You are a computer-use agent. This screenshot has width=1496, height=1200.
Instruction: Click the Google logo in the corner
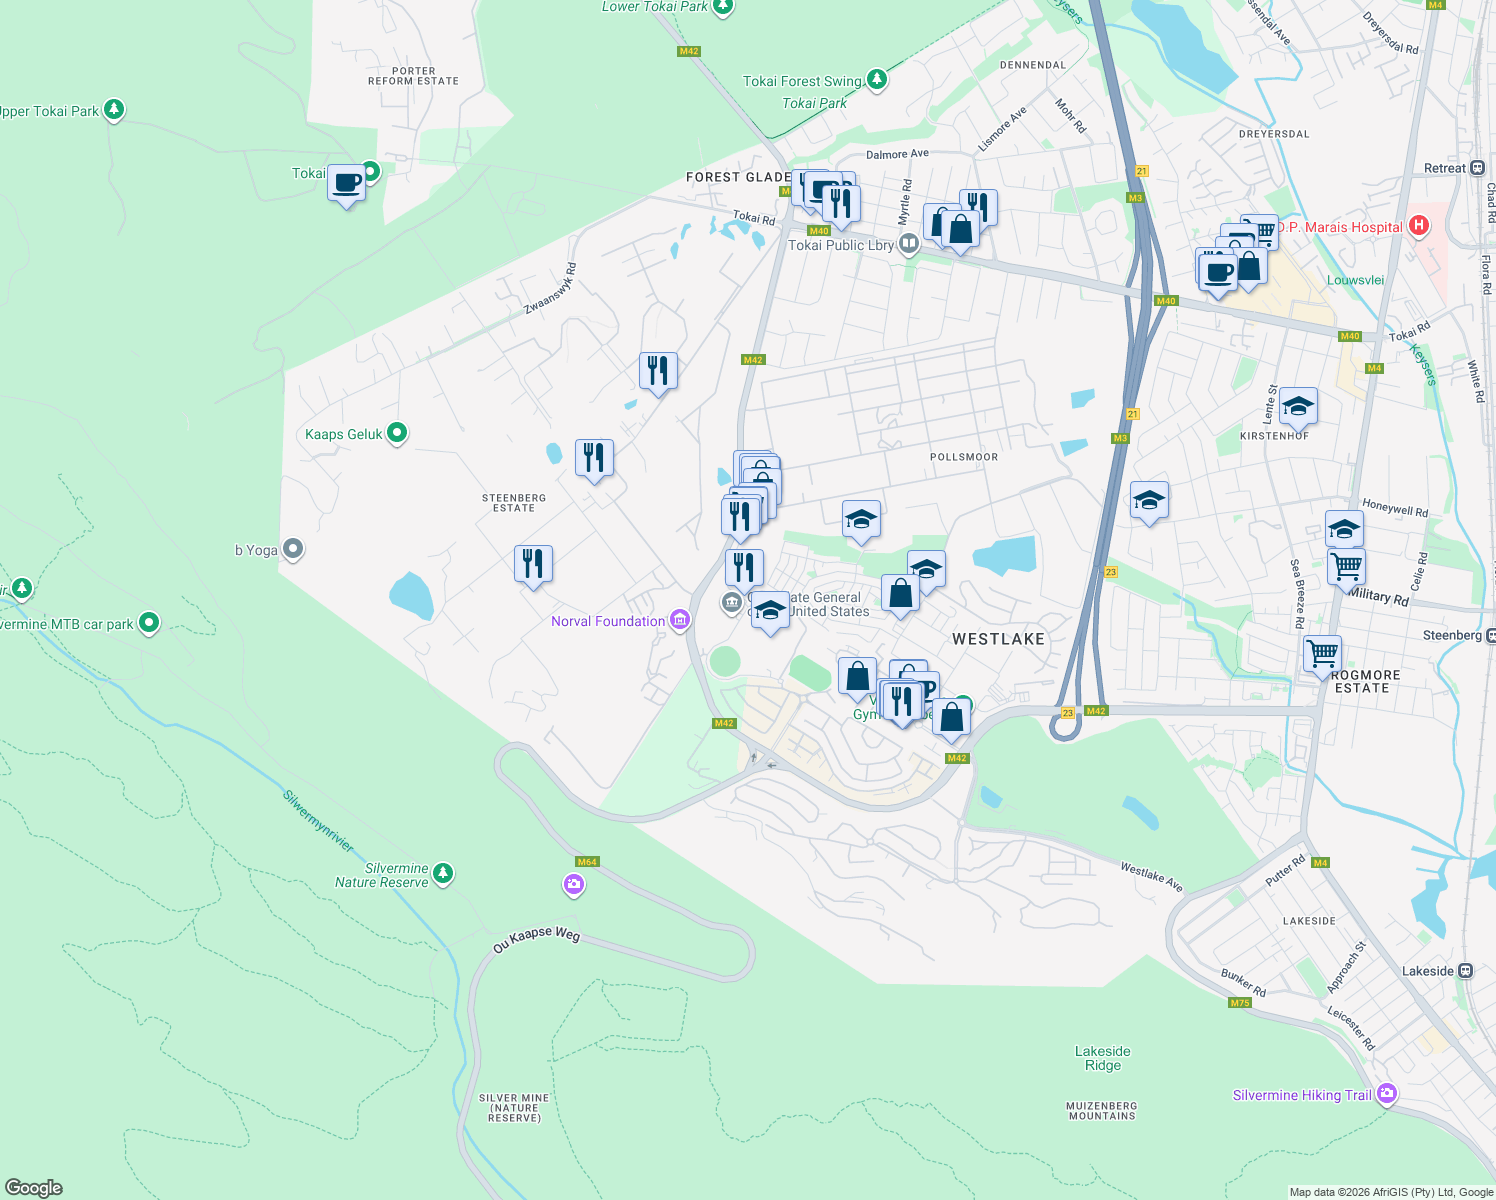tap(35, 1190)
